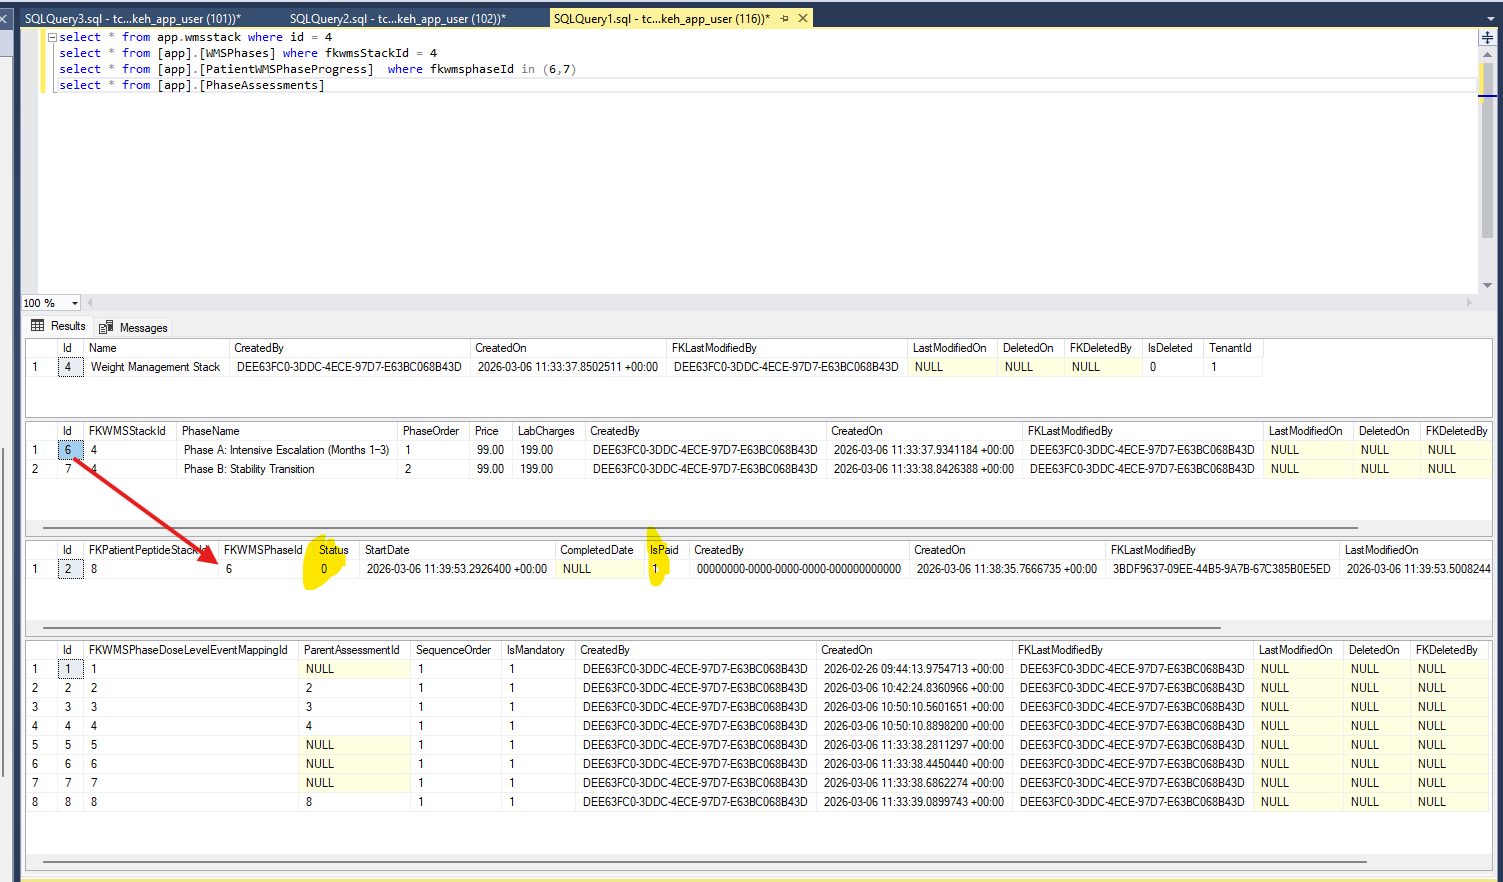
Task: Pin the SQLQuery1.sql tab
Action: (784, 19)
